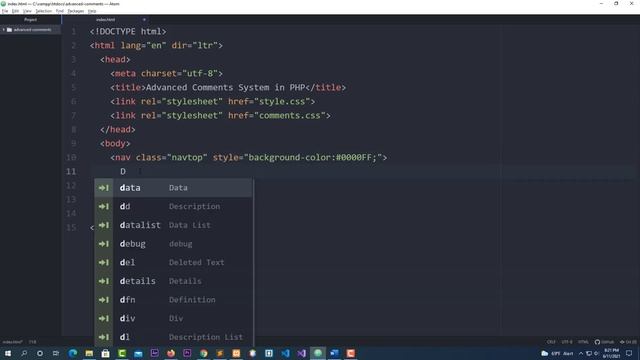Click the weather widget in taskbar
Screen dimensions: 640x360
[x=557, y=353]
